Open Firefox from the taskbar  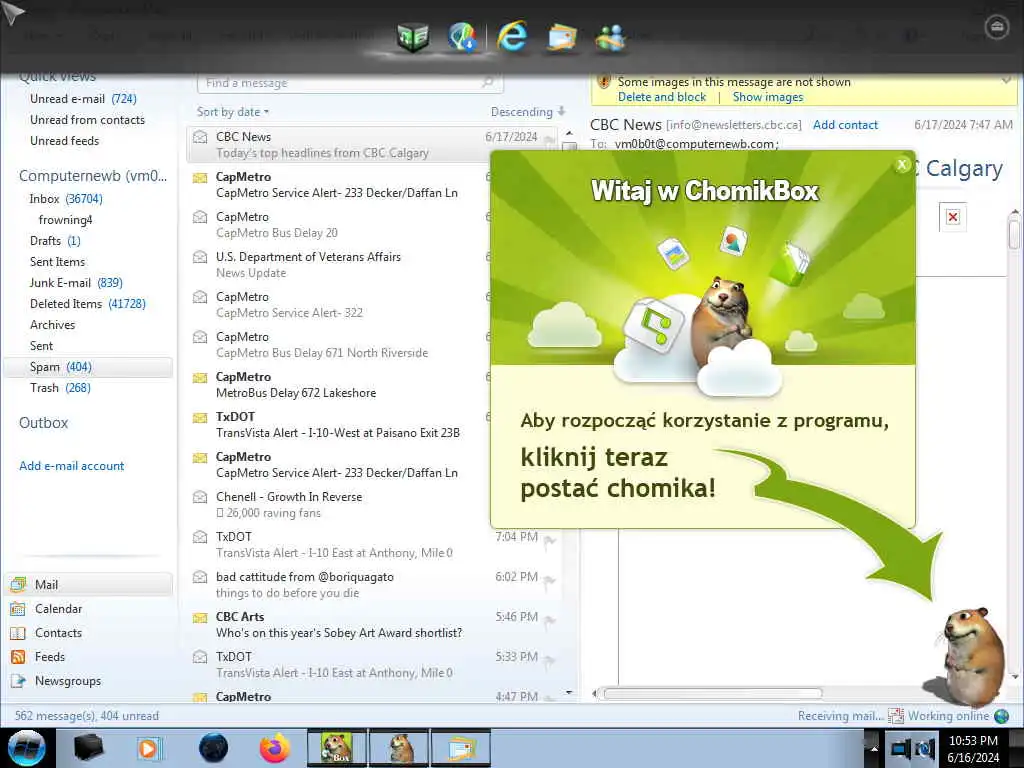pos(275,748)
